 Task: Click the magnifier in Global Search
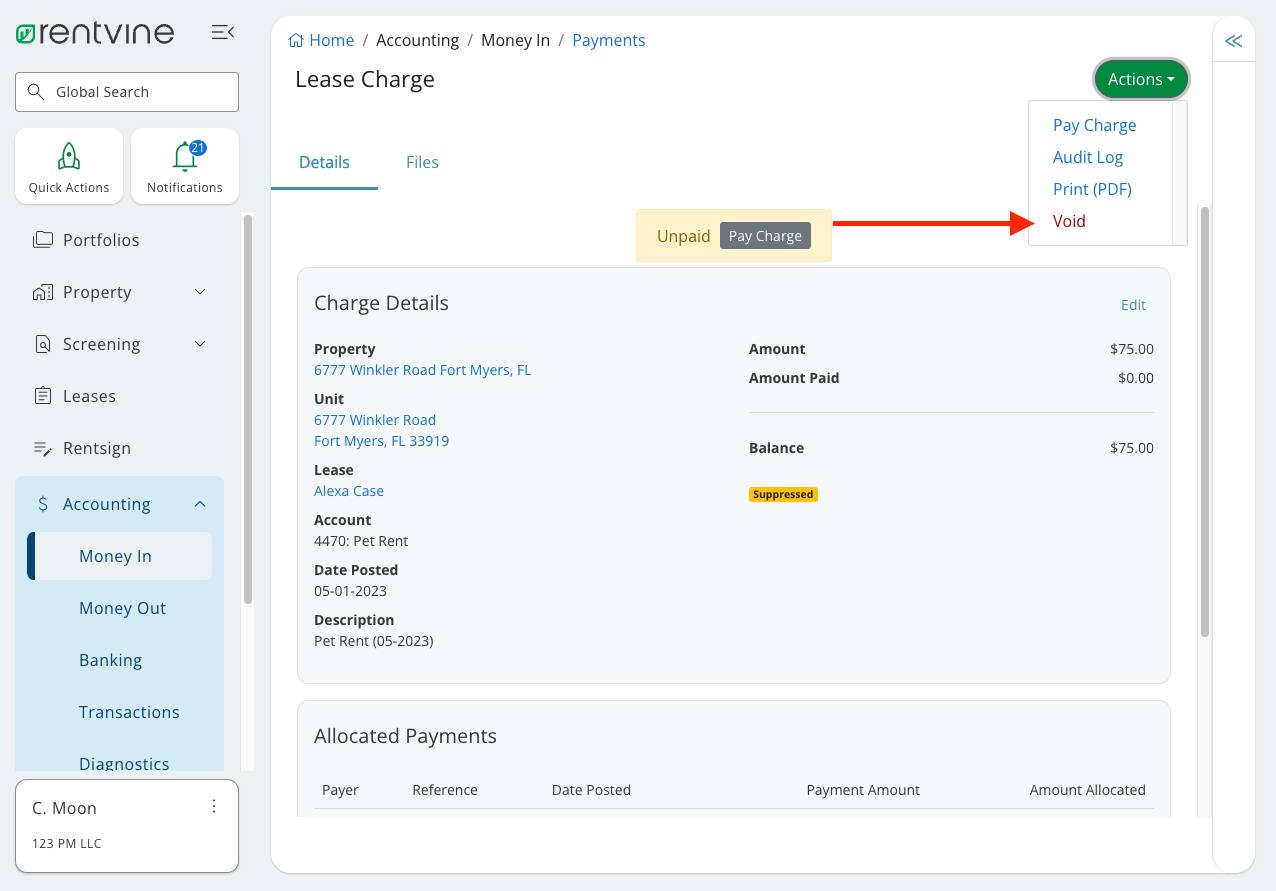pos(35,91)
